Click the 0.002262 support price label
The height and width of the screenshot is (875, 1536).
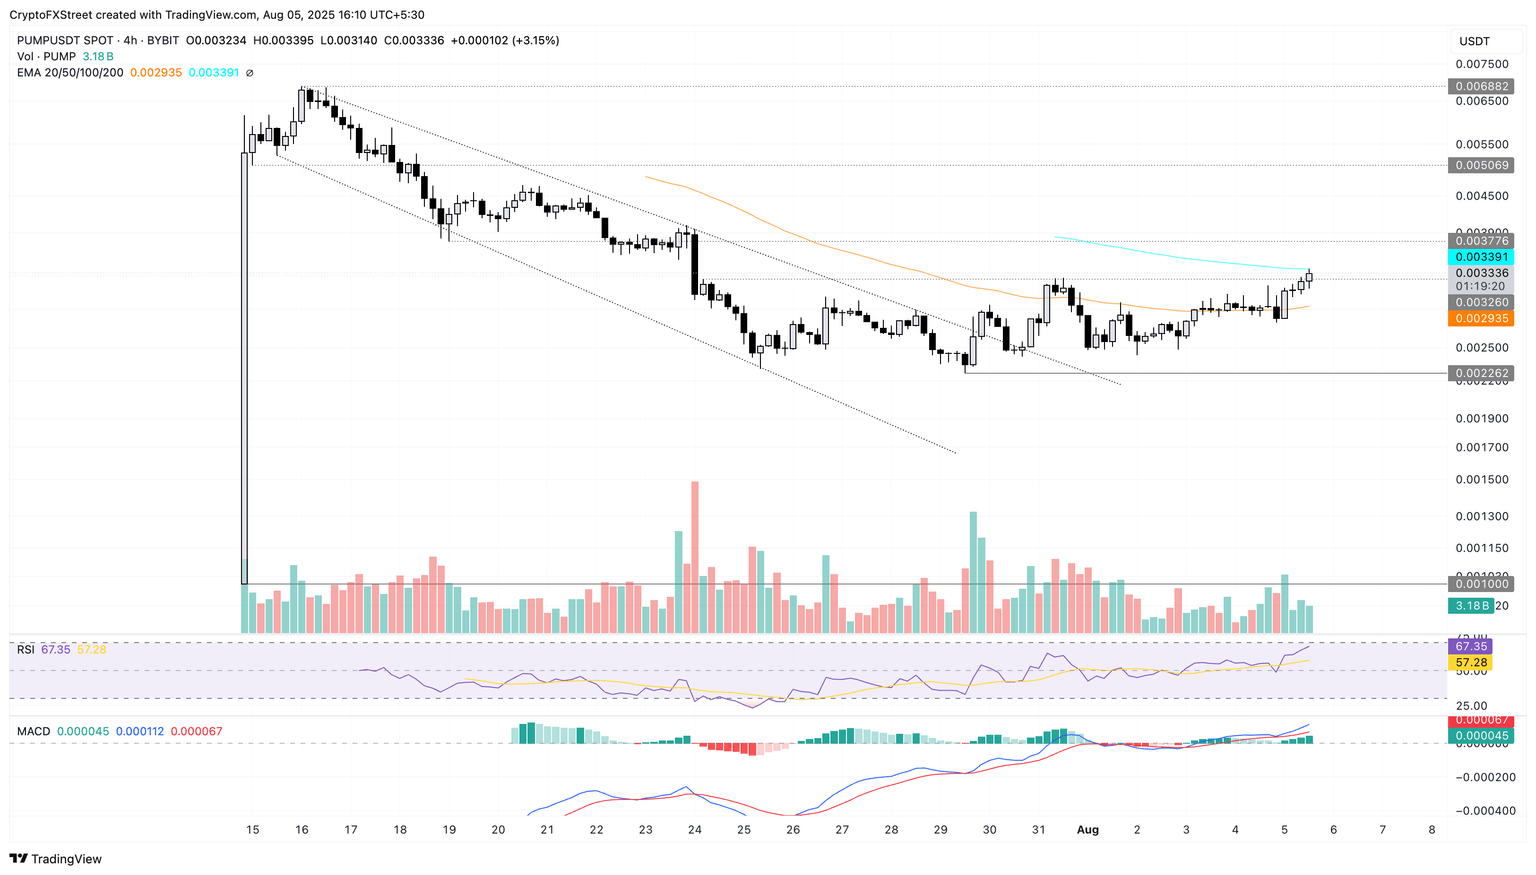[1481, 373]
